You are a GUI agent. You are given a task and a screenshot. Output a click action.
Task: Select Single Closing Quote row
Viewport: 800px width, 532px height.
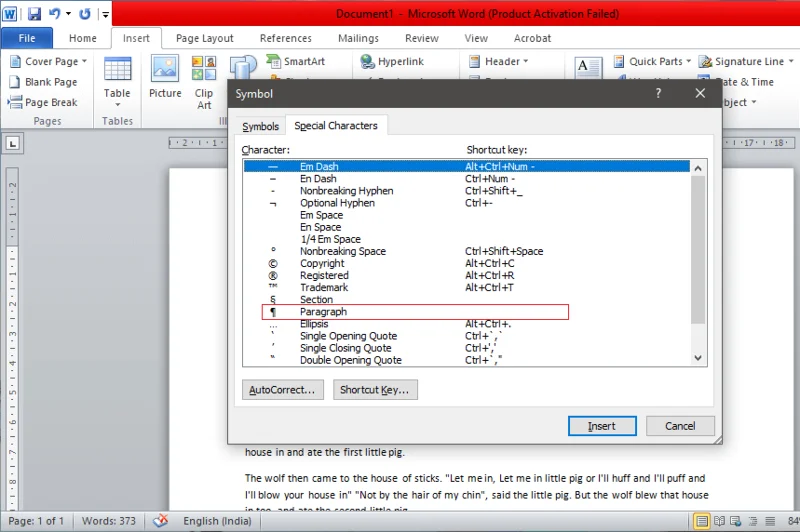click(x=466, y=348)
